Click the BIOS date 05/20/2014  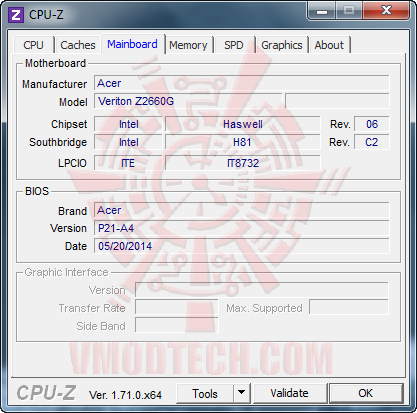242,246
